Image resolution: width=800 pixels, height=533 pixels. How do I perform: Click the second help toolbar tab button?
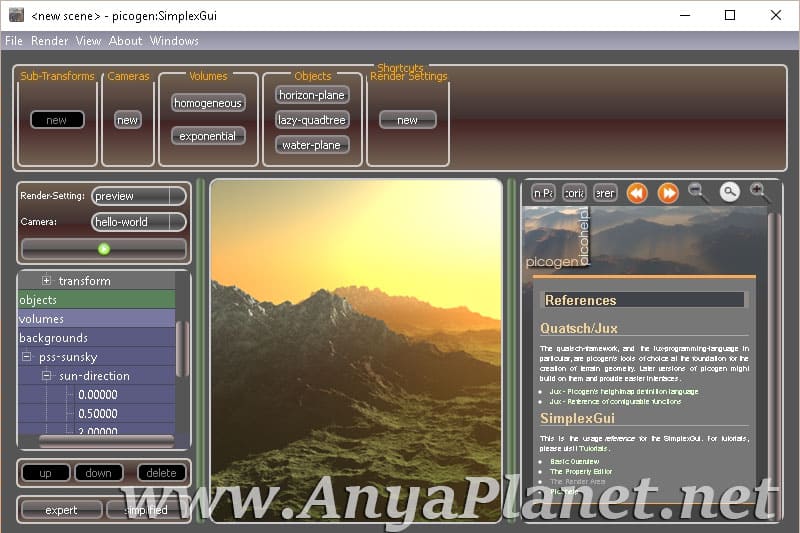pos(574,193)
